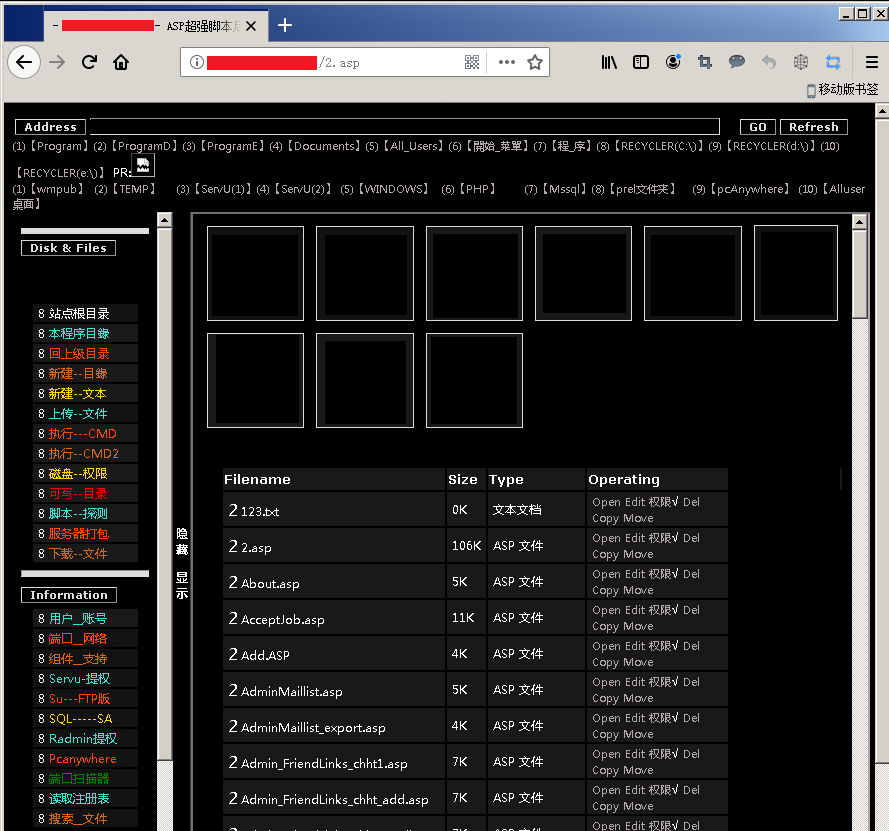Click the browser Forward arrow
This screenshot has height=831, width=889.
tap(57, 62)
